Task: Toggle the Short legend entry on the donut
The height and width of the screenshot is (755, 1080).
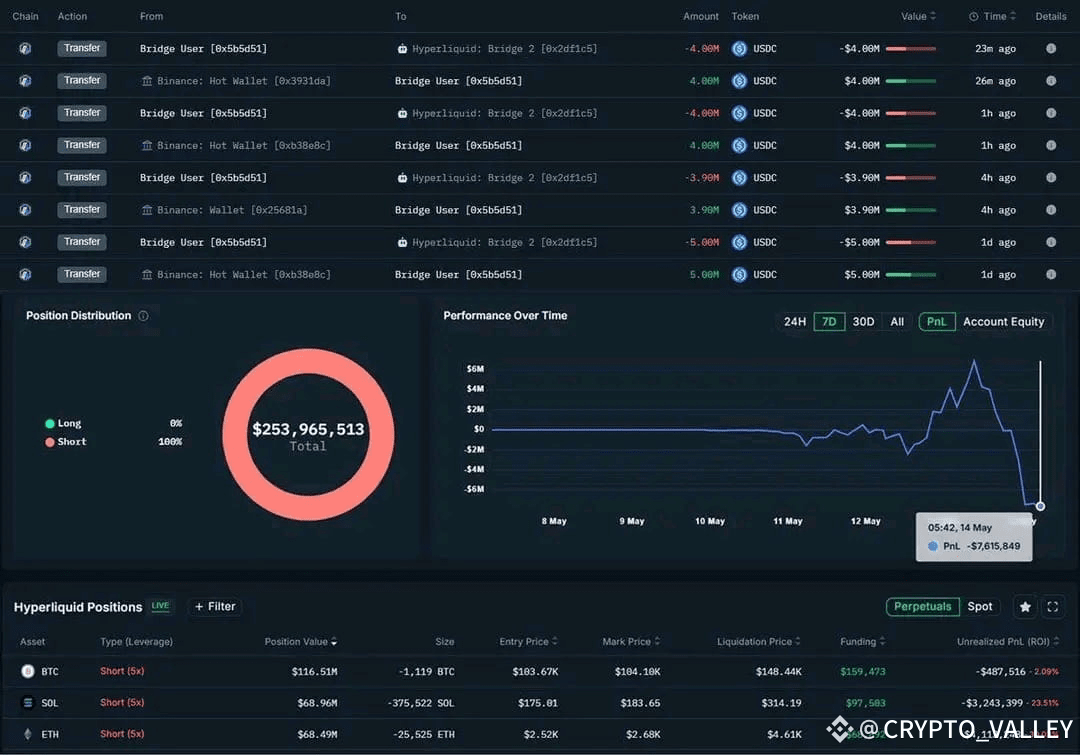Action: coord(64,441)
